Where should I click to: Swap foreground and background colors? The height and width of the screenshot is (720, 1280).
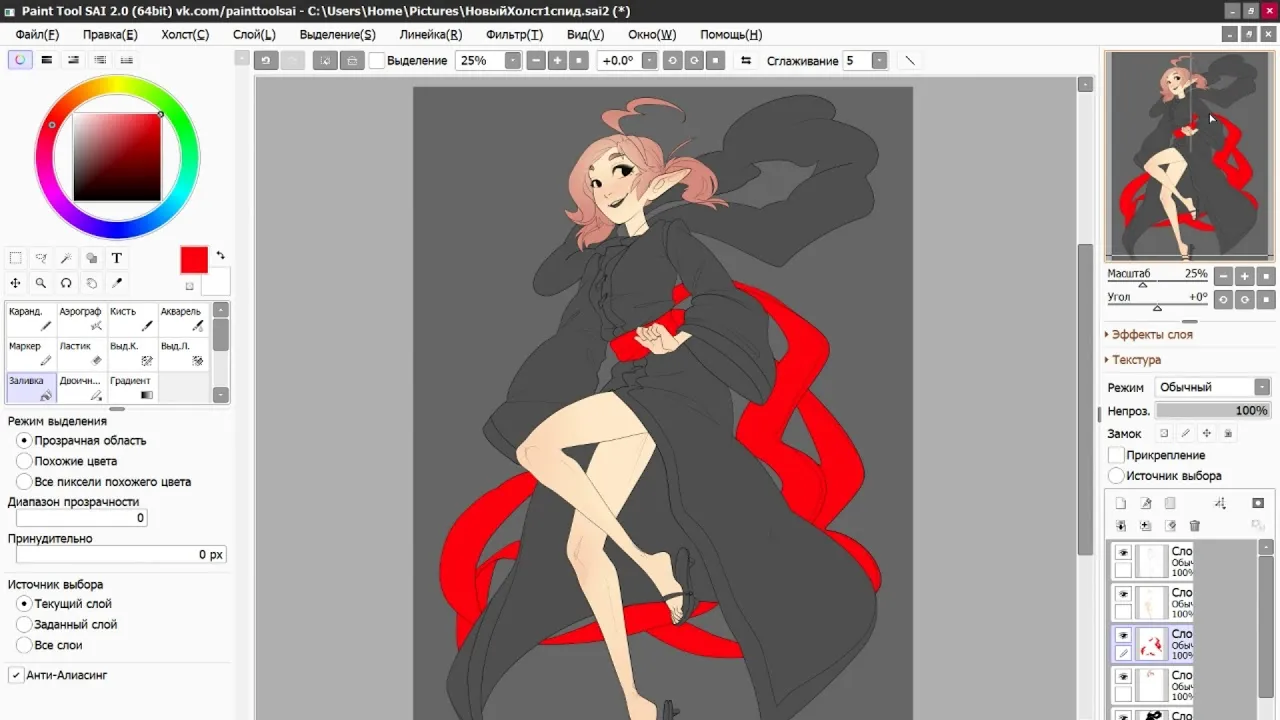click(220, 256)
